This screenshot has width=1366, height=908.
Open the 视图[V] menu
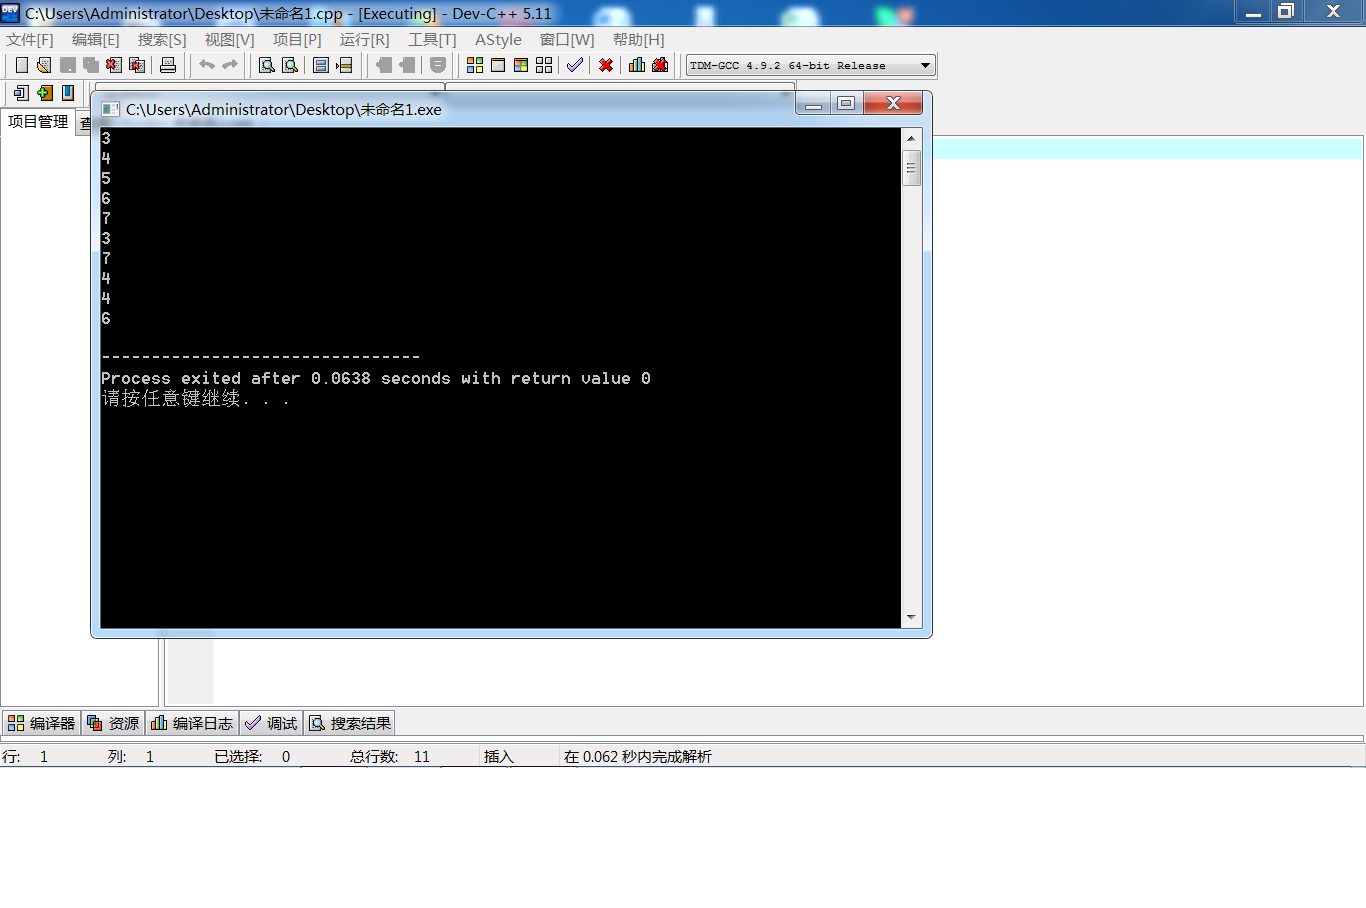(230, 39)
